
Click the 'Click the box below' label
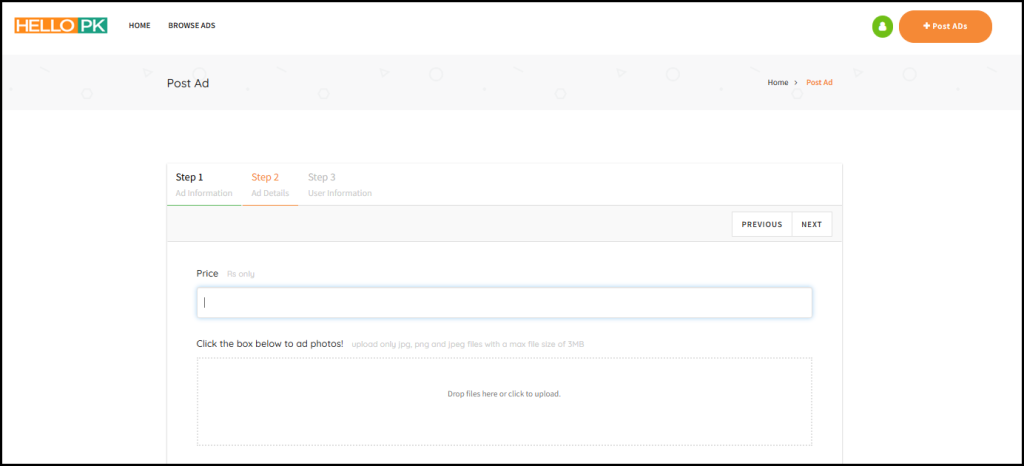[x=270, y=344]
